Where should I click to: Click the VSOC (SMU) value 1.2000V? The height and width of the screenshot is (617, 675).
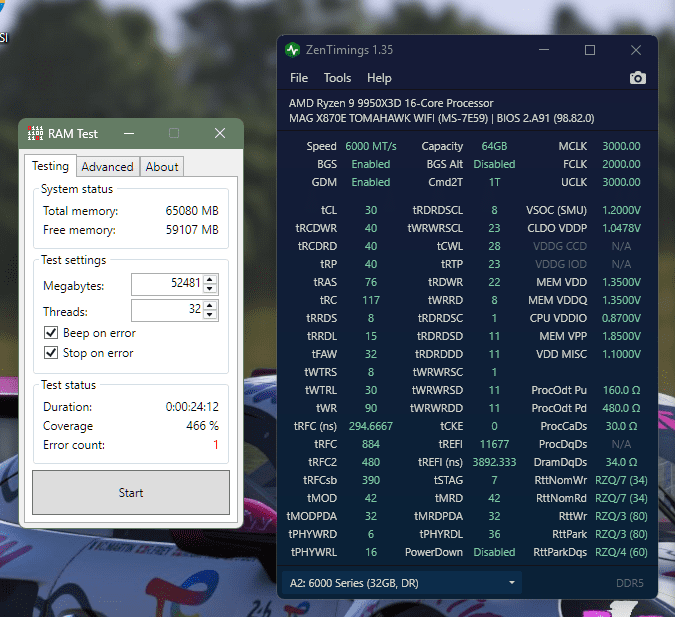coord(621,210)
